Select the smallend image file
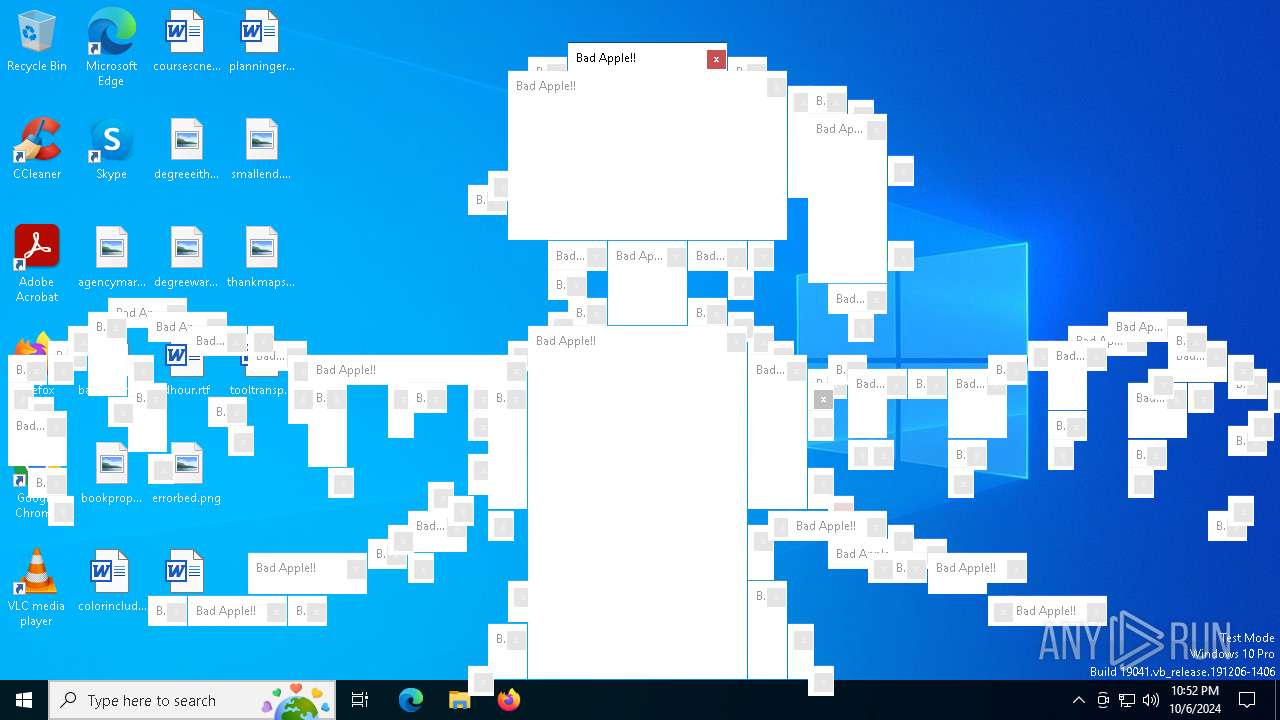Image resolution: width=1280 pixels, height=720 pixels. tap(261, 149)
